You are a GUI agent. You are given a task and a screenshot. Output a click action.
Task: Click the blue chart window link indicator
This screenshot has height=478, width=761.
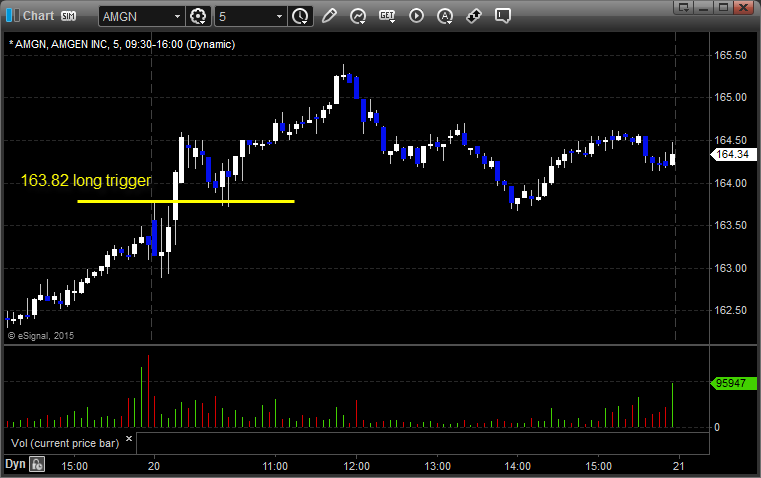click(13, 15)
